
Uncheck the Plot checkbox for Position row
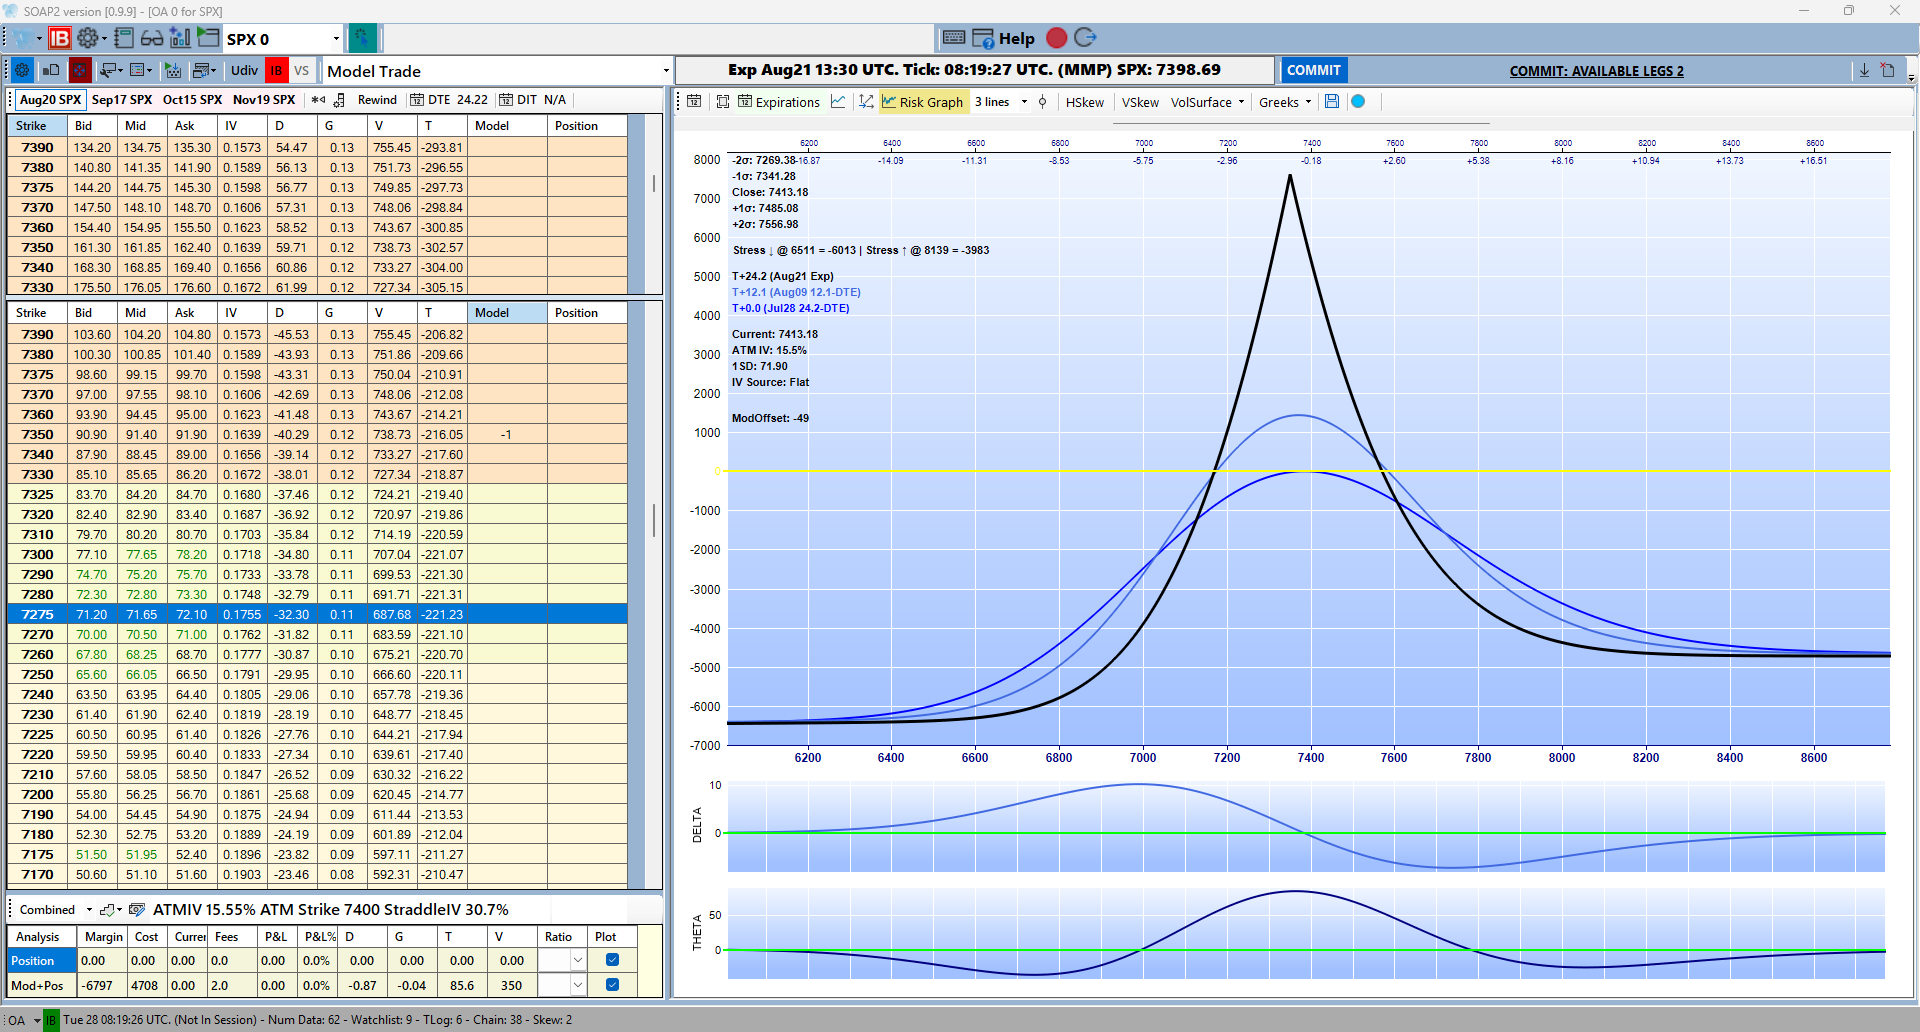pyautogui.click(x=613, y=960)
